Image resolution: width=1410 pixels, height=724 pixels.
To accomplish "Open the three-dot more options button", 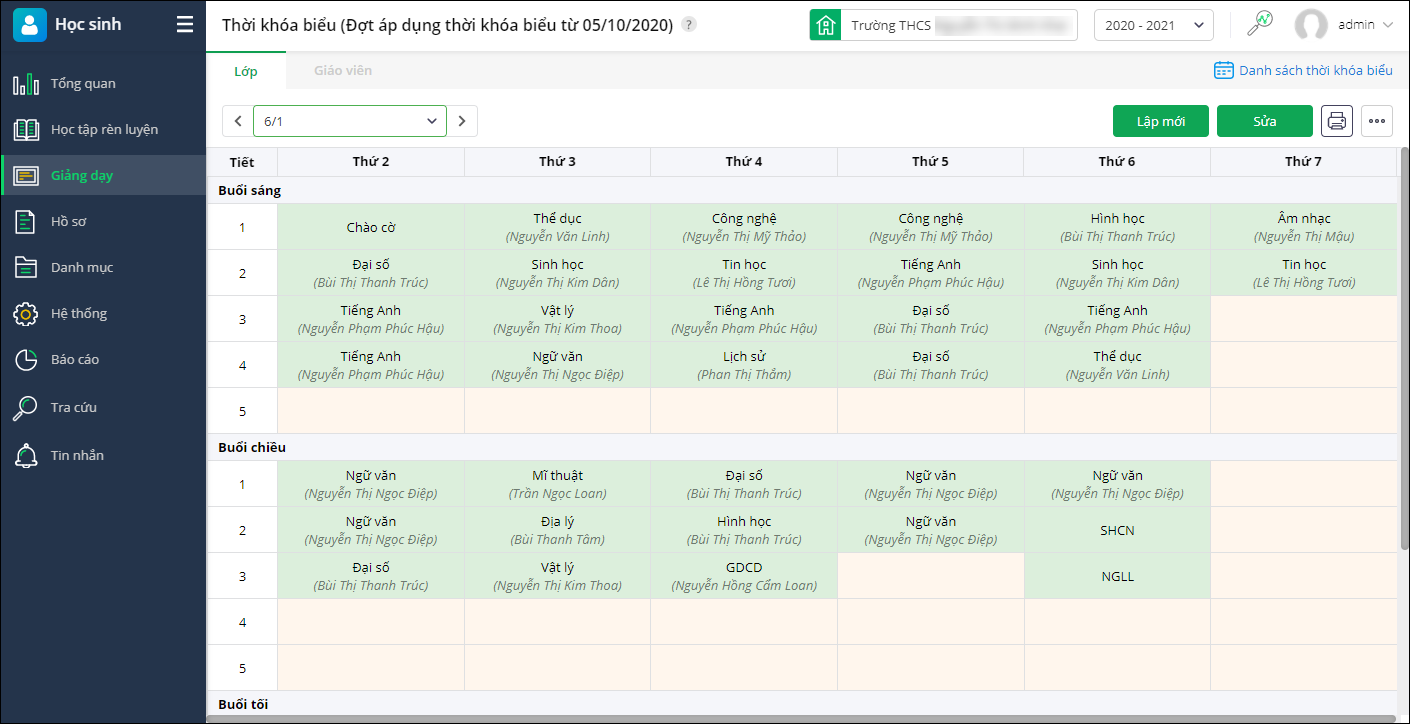I will (x=1377, y=121).
